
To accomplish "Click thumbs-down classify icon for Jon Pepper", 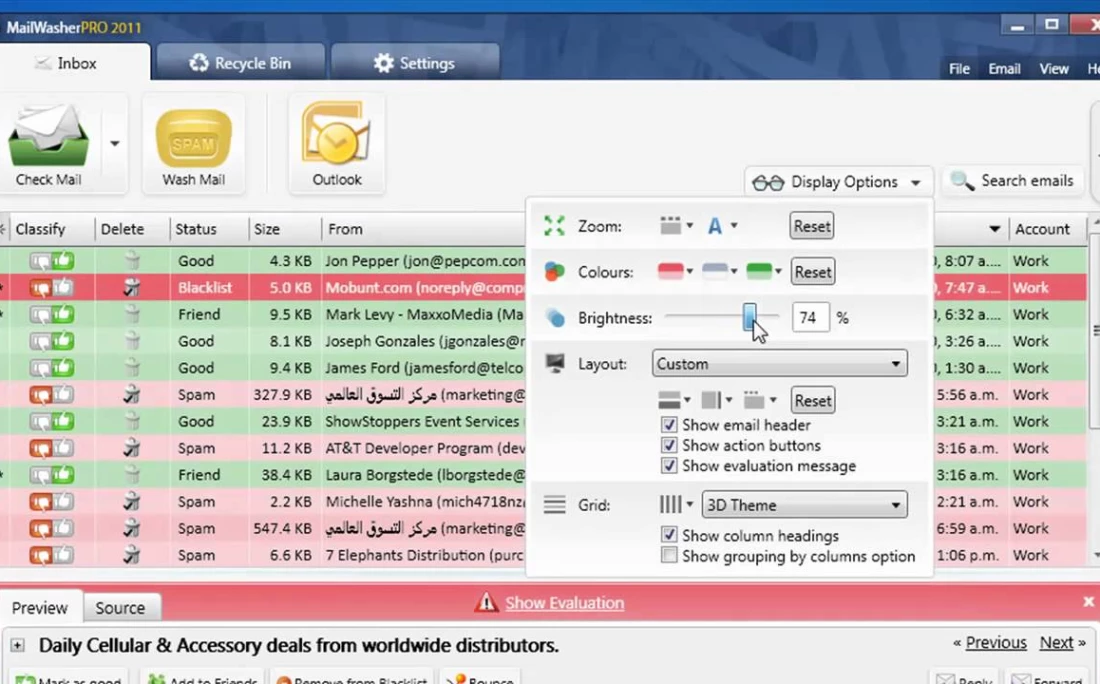I will coord(40,261).
